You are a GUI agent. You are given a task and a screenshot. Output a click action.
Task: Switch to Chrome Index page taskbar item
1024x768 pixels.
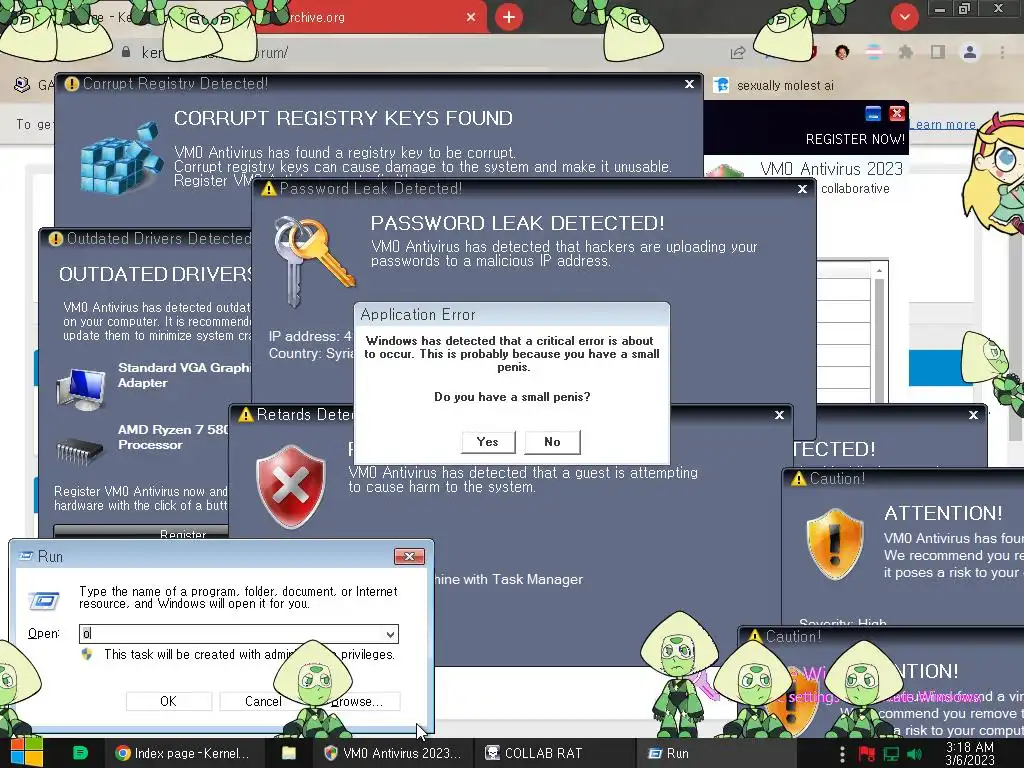[182, 753]
